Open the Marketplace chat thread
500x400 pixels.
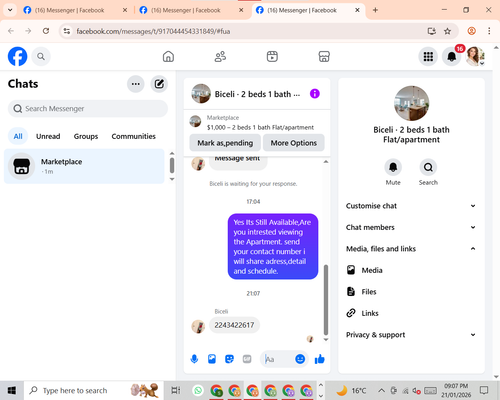click(x=84, y=166)
